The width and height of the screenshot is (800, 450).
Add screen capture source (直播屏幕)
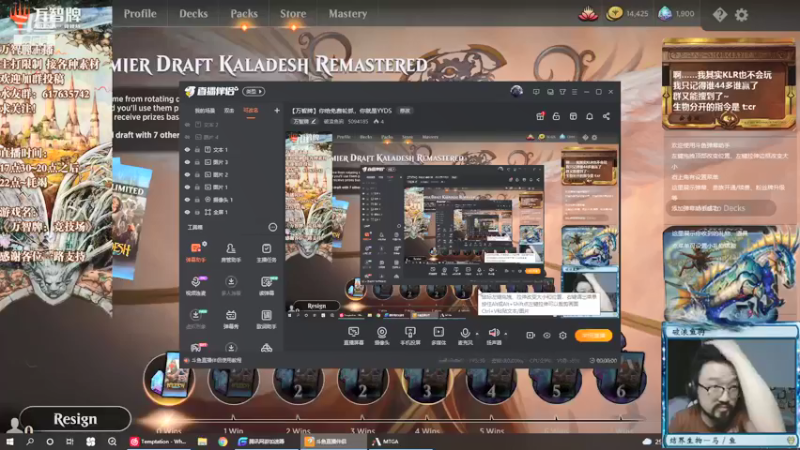click(354, 336)
